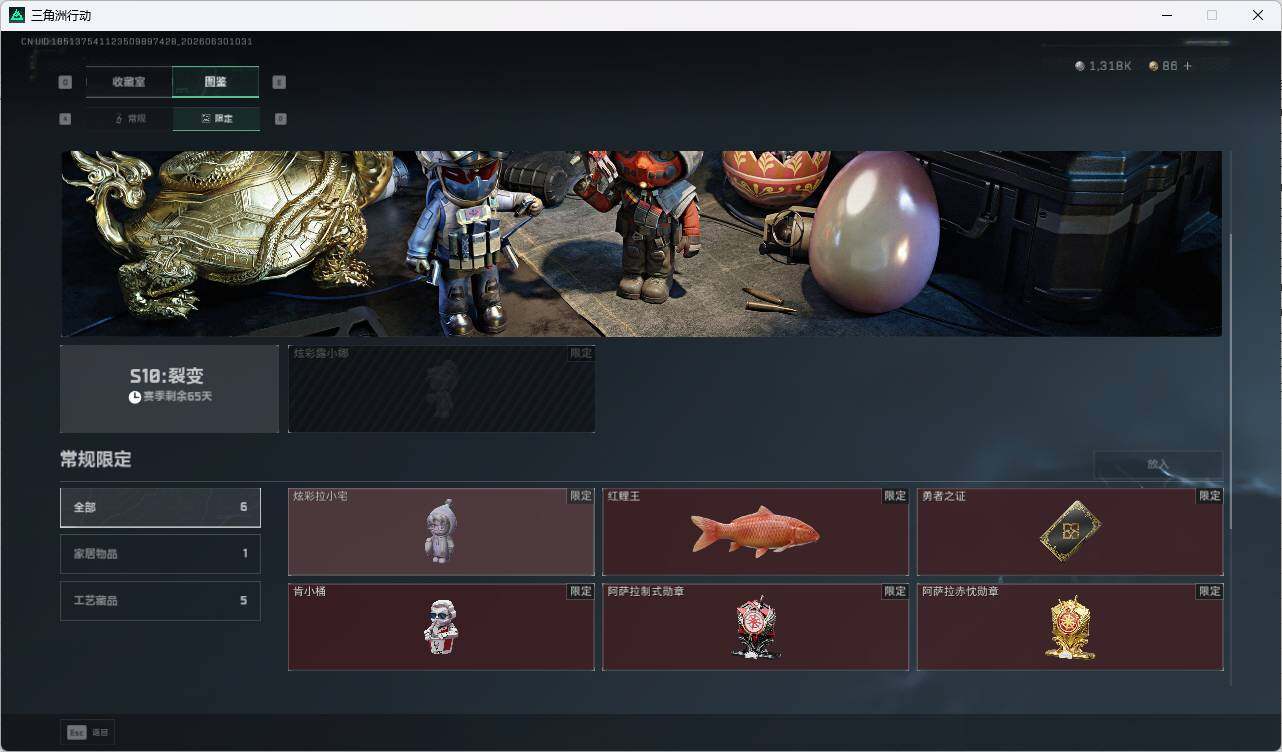This screenshot has height=752, width=1282.
Task: Click the E key hint right of 图鉴
Action: (x=279, y=83)
